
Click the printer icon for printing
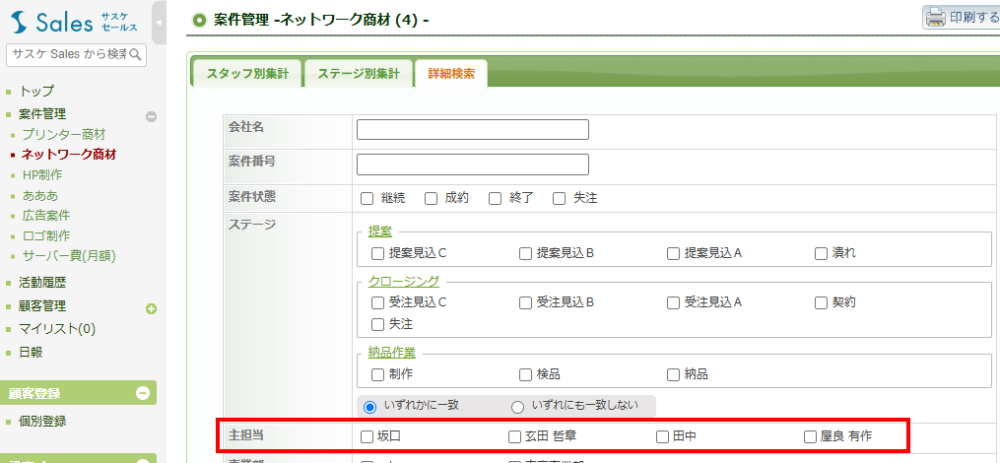pos(935,17)
